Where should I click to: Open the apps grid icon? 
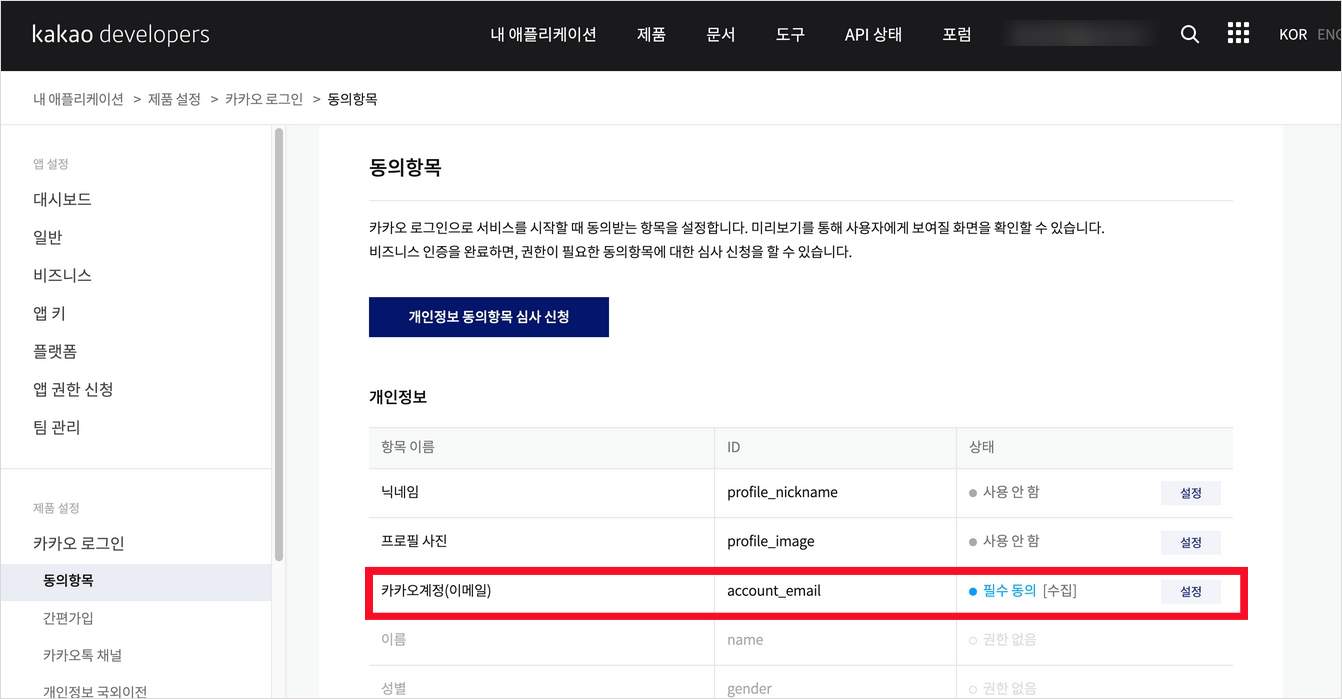tap(1238, 34)
